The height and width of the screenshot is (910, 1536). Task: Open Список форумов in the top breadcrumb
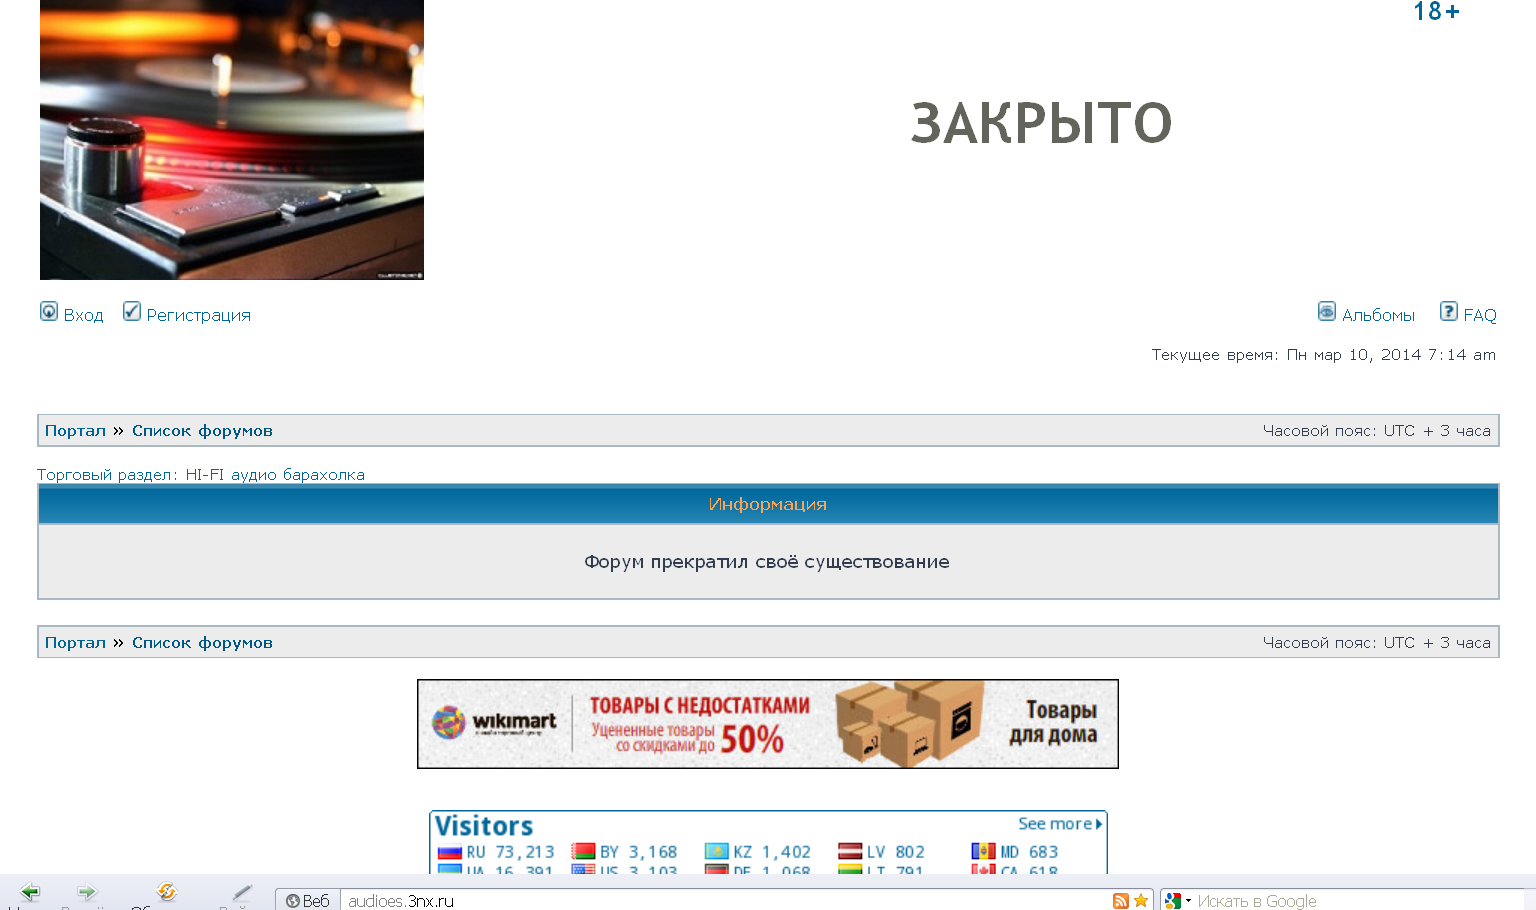tap(202, 431)
